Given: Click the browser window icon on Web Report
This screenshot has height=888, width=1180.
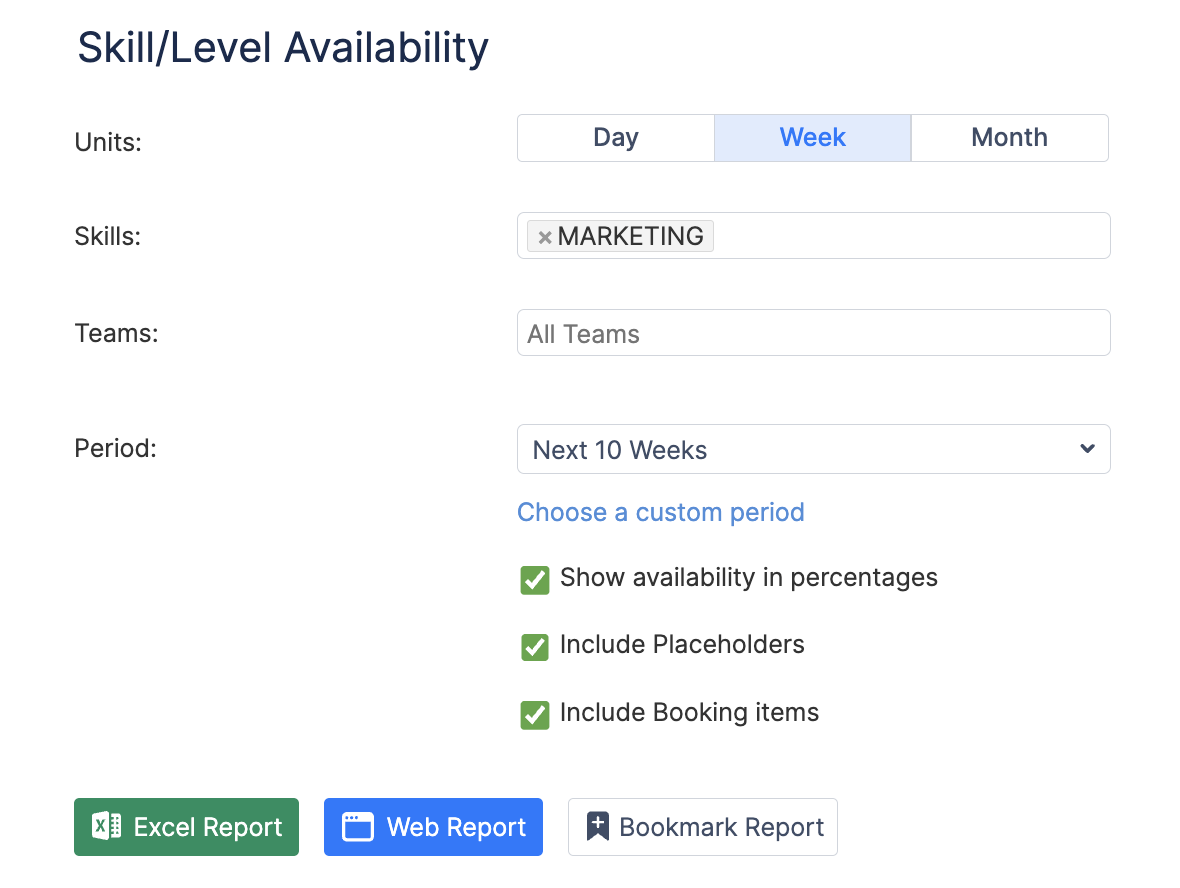Looking at the screenshot, I should coord(357,827).
